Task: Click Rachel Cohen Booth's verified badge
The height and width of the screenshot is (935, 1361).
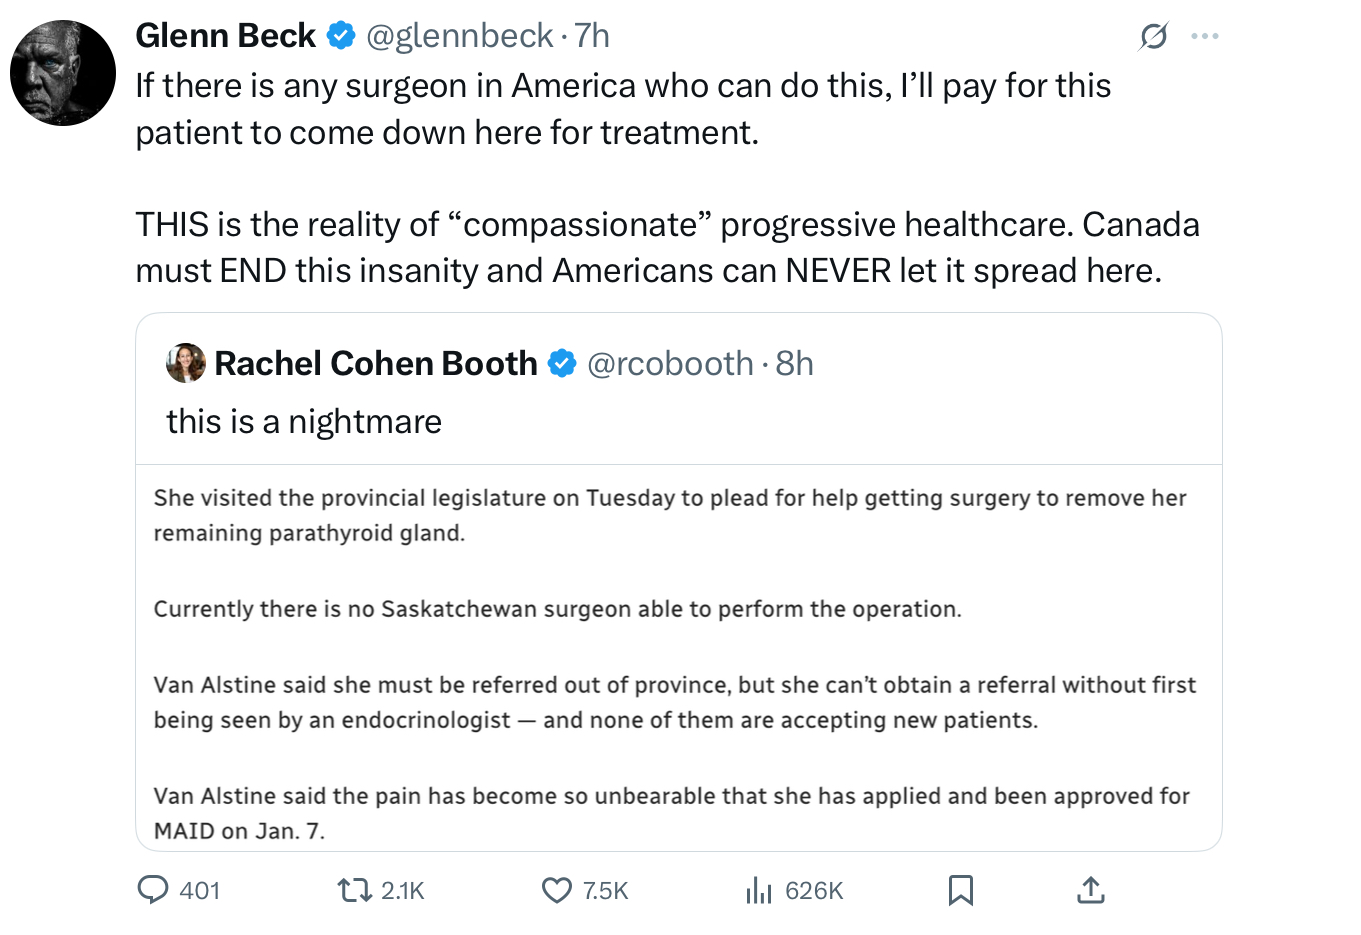Action: pyautogui.click(x=562, y=363)
